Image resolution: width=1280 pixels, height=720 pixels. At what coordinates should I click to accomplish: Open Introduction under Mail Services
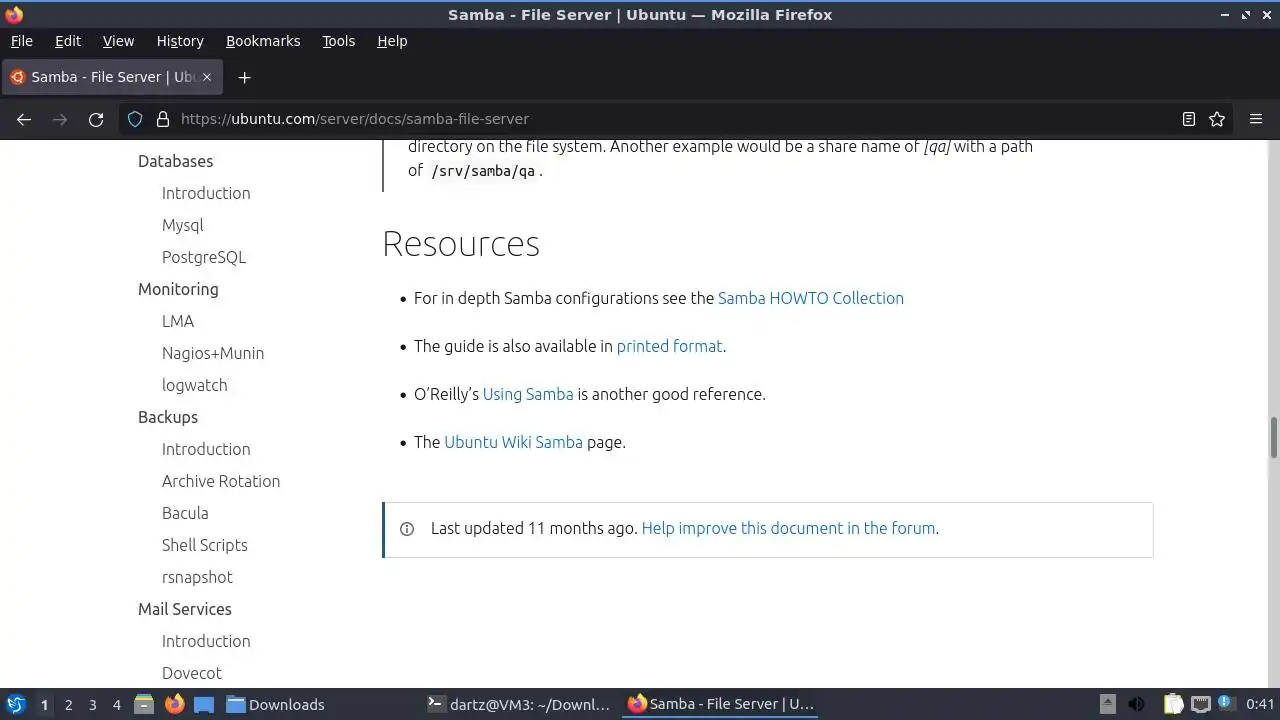(206, 641)
